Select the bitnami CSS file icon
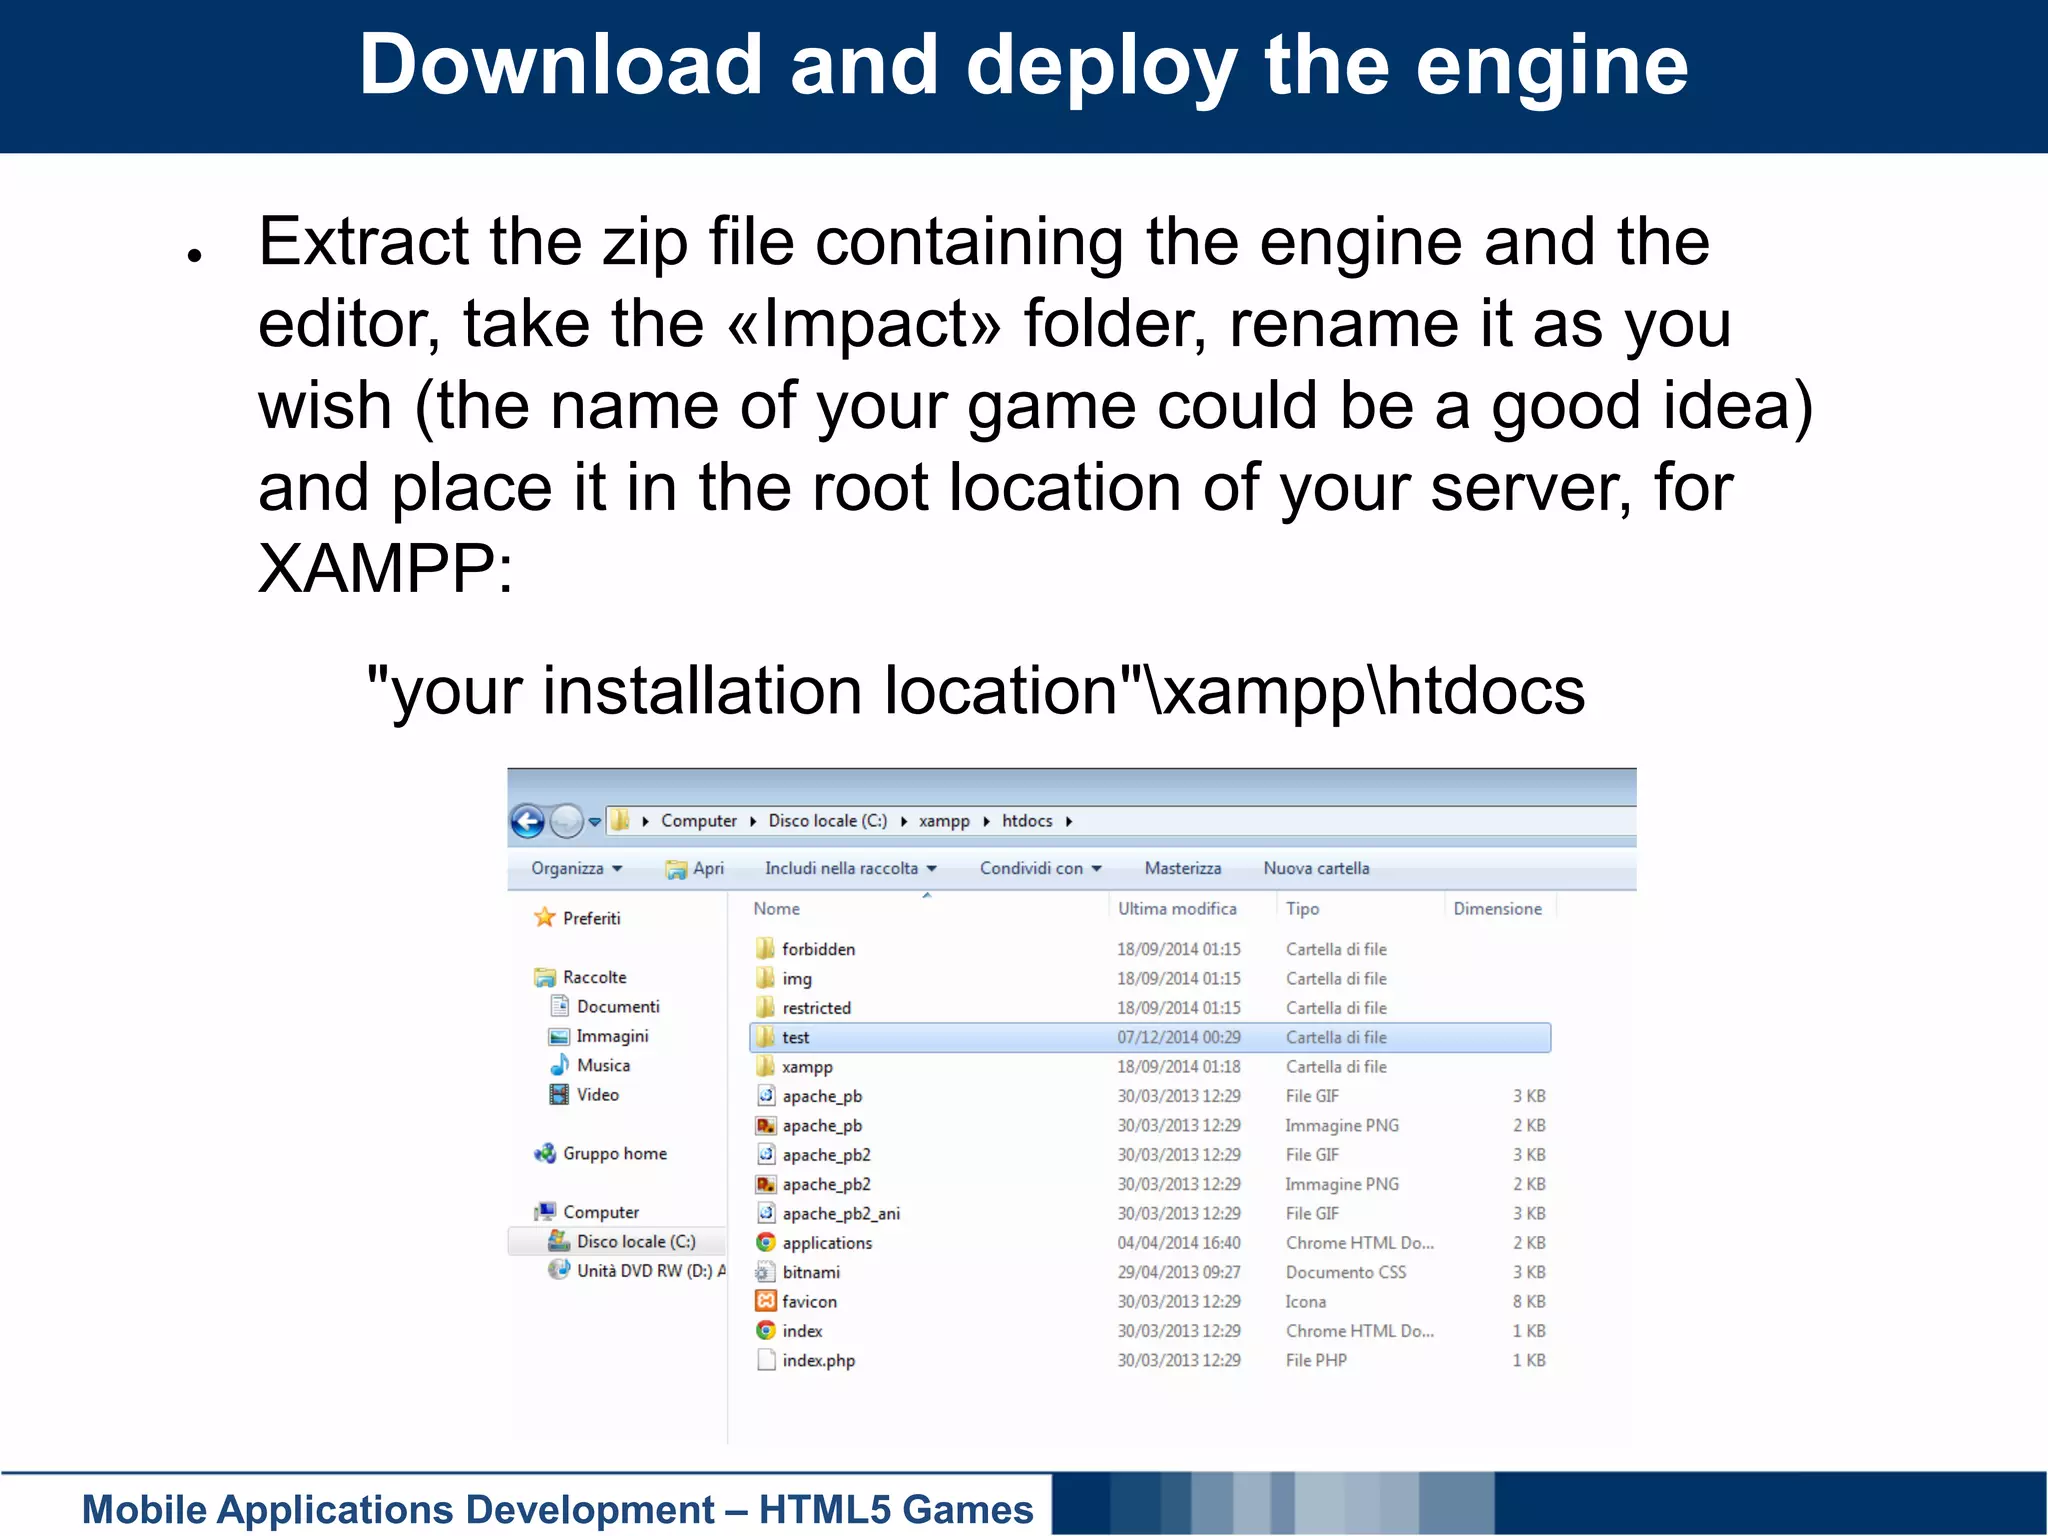The width and height of the screenshot is (2048, 1536). (x=766, y=1272)
